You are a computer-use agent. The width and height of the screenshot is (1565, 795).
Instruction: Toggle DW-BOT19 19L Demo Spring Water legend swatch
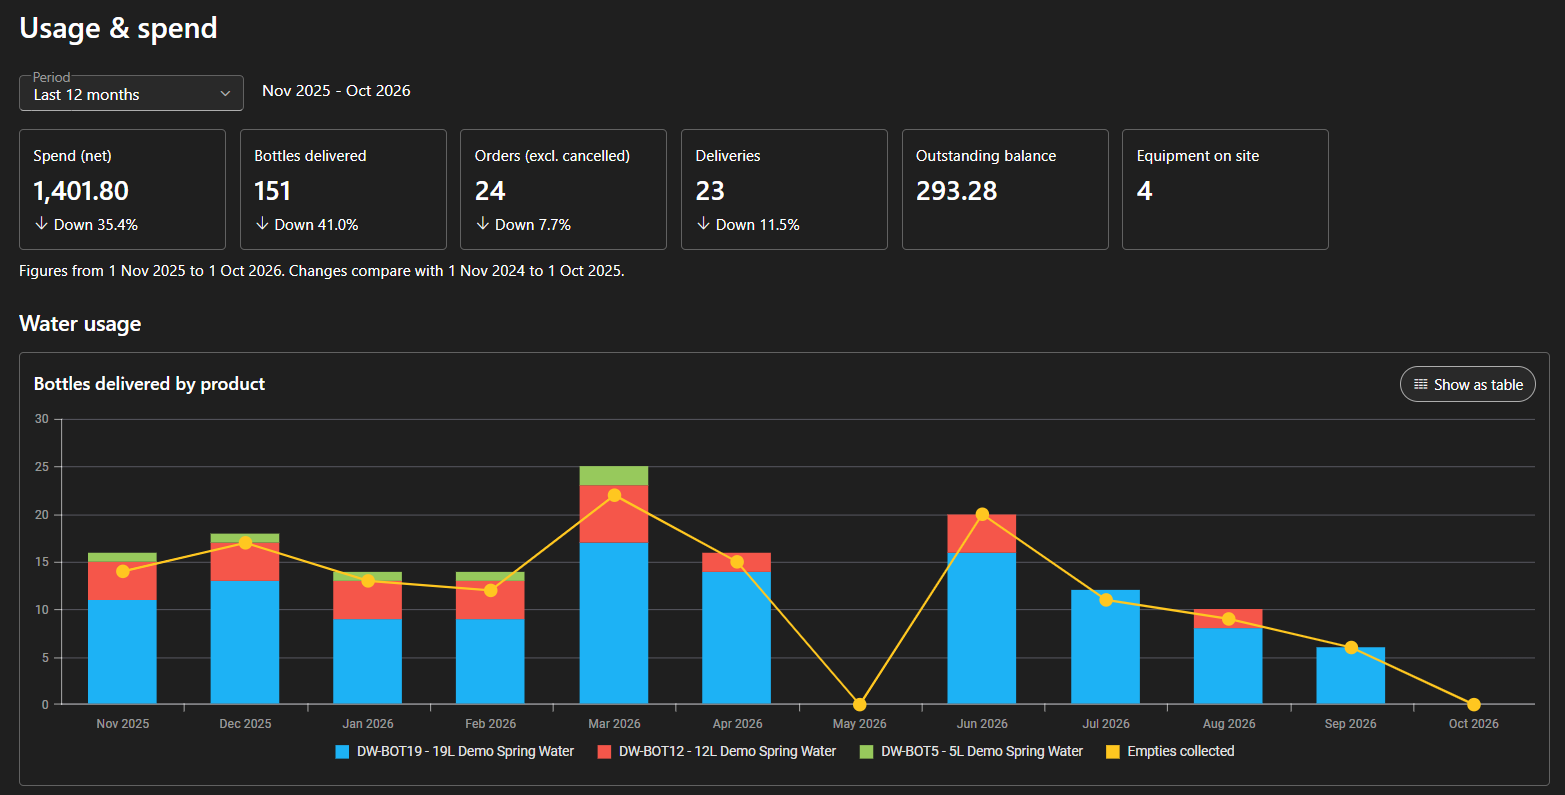pyautogui.click(x=342, y=751)
